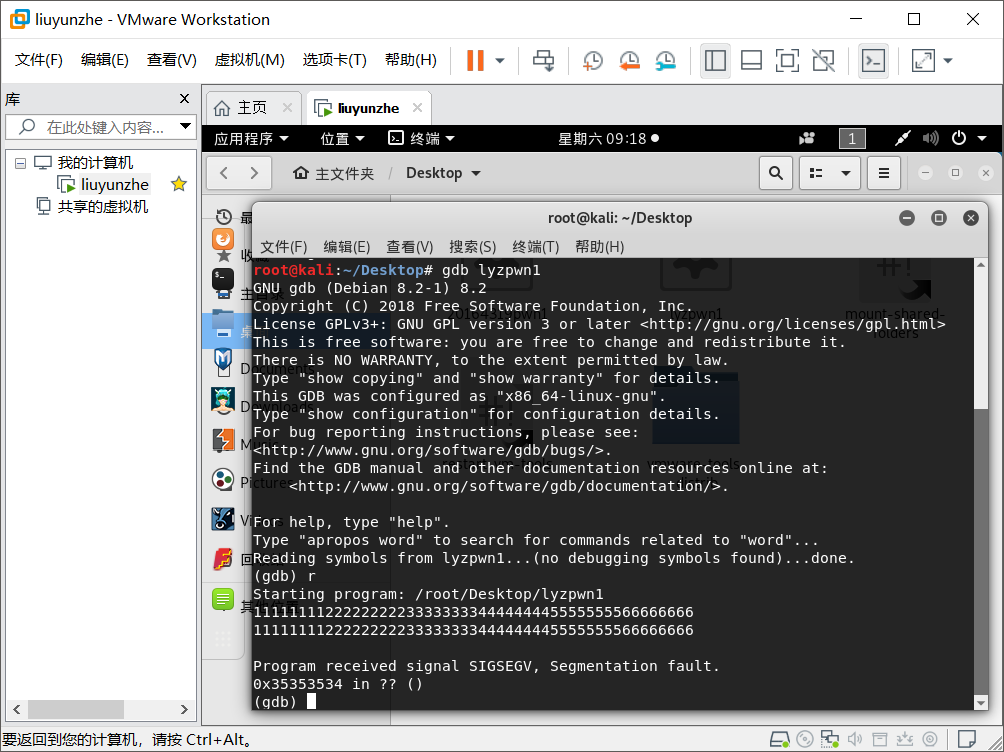Open terminal window 文件(F) menu
Image resolution: width=1004 pixels, height=752 pixels.
point(284,247)
